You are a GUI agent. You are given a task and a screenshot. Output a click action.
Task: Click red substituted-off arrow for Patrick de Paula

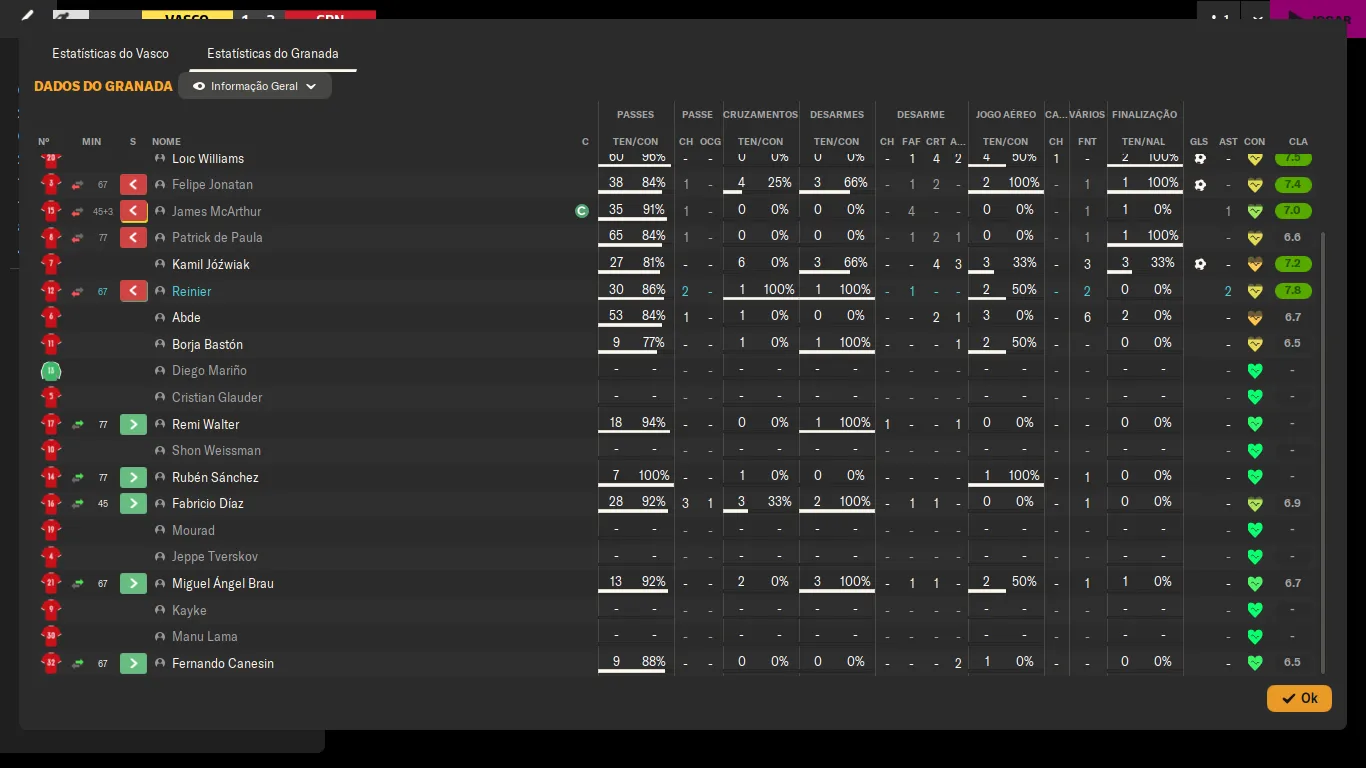point(133,238)
